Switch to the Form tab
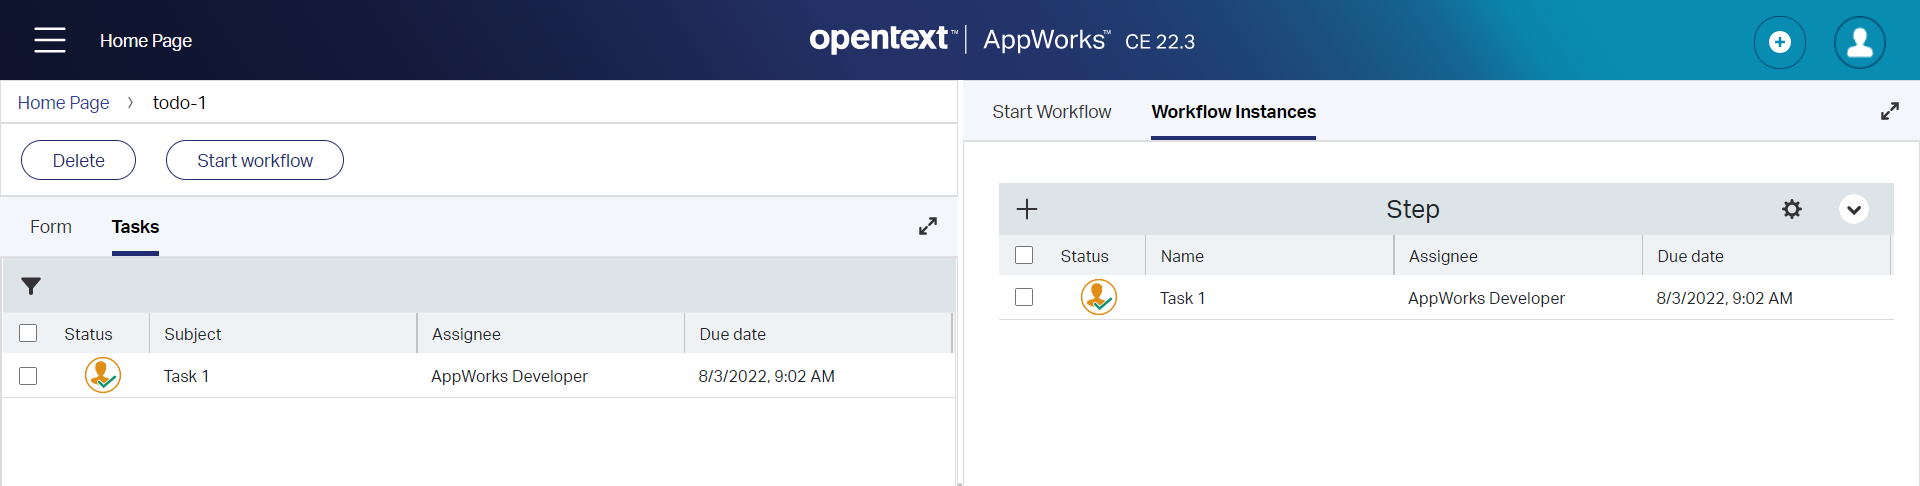The width and height of the screenshot is (1920, 486). click(x=51, y=227)
